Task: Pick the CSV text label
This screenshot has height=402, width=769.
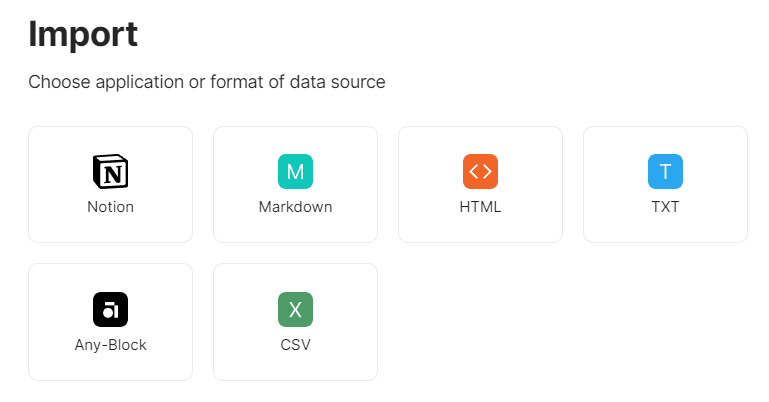Action: (295, 345)
